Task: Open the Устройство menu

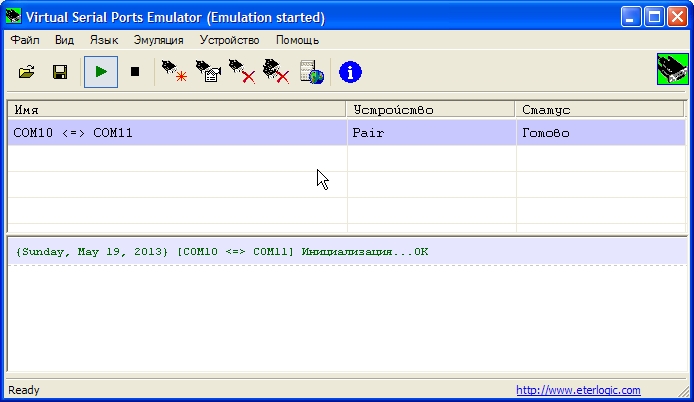Action: 229,40
